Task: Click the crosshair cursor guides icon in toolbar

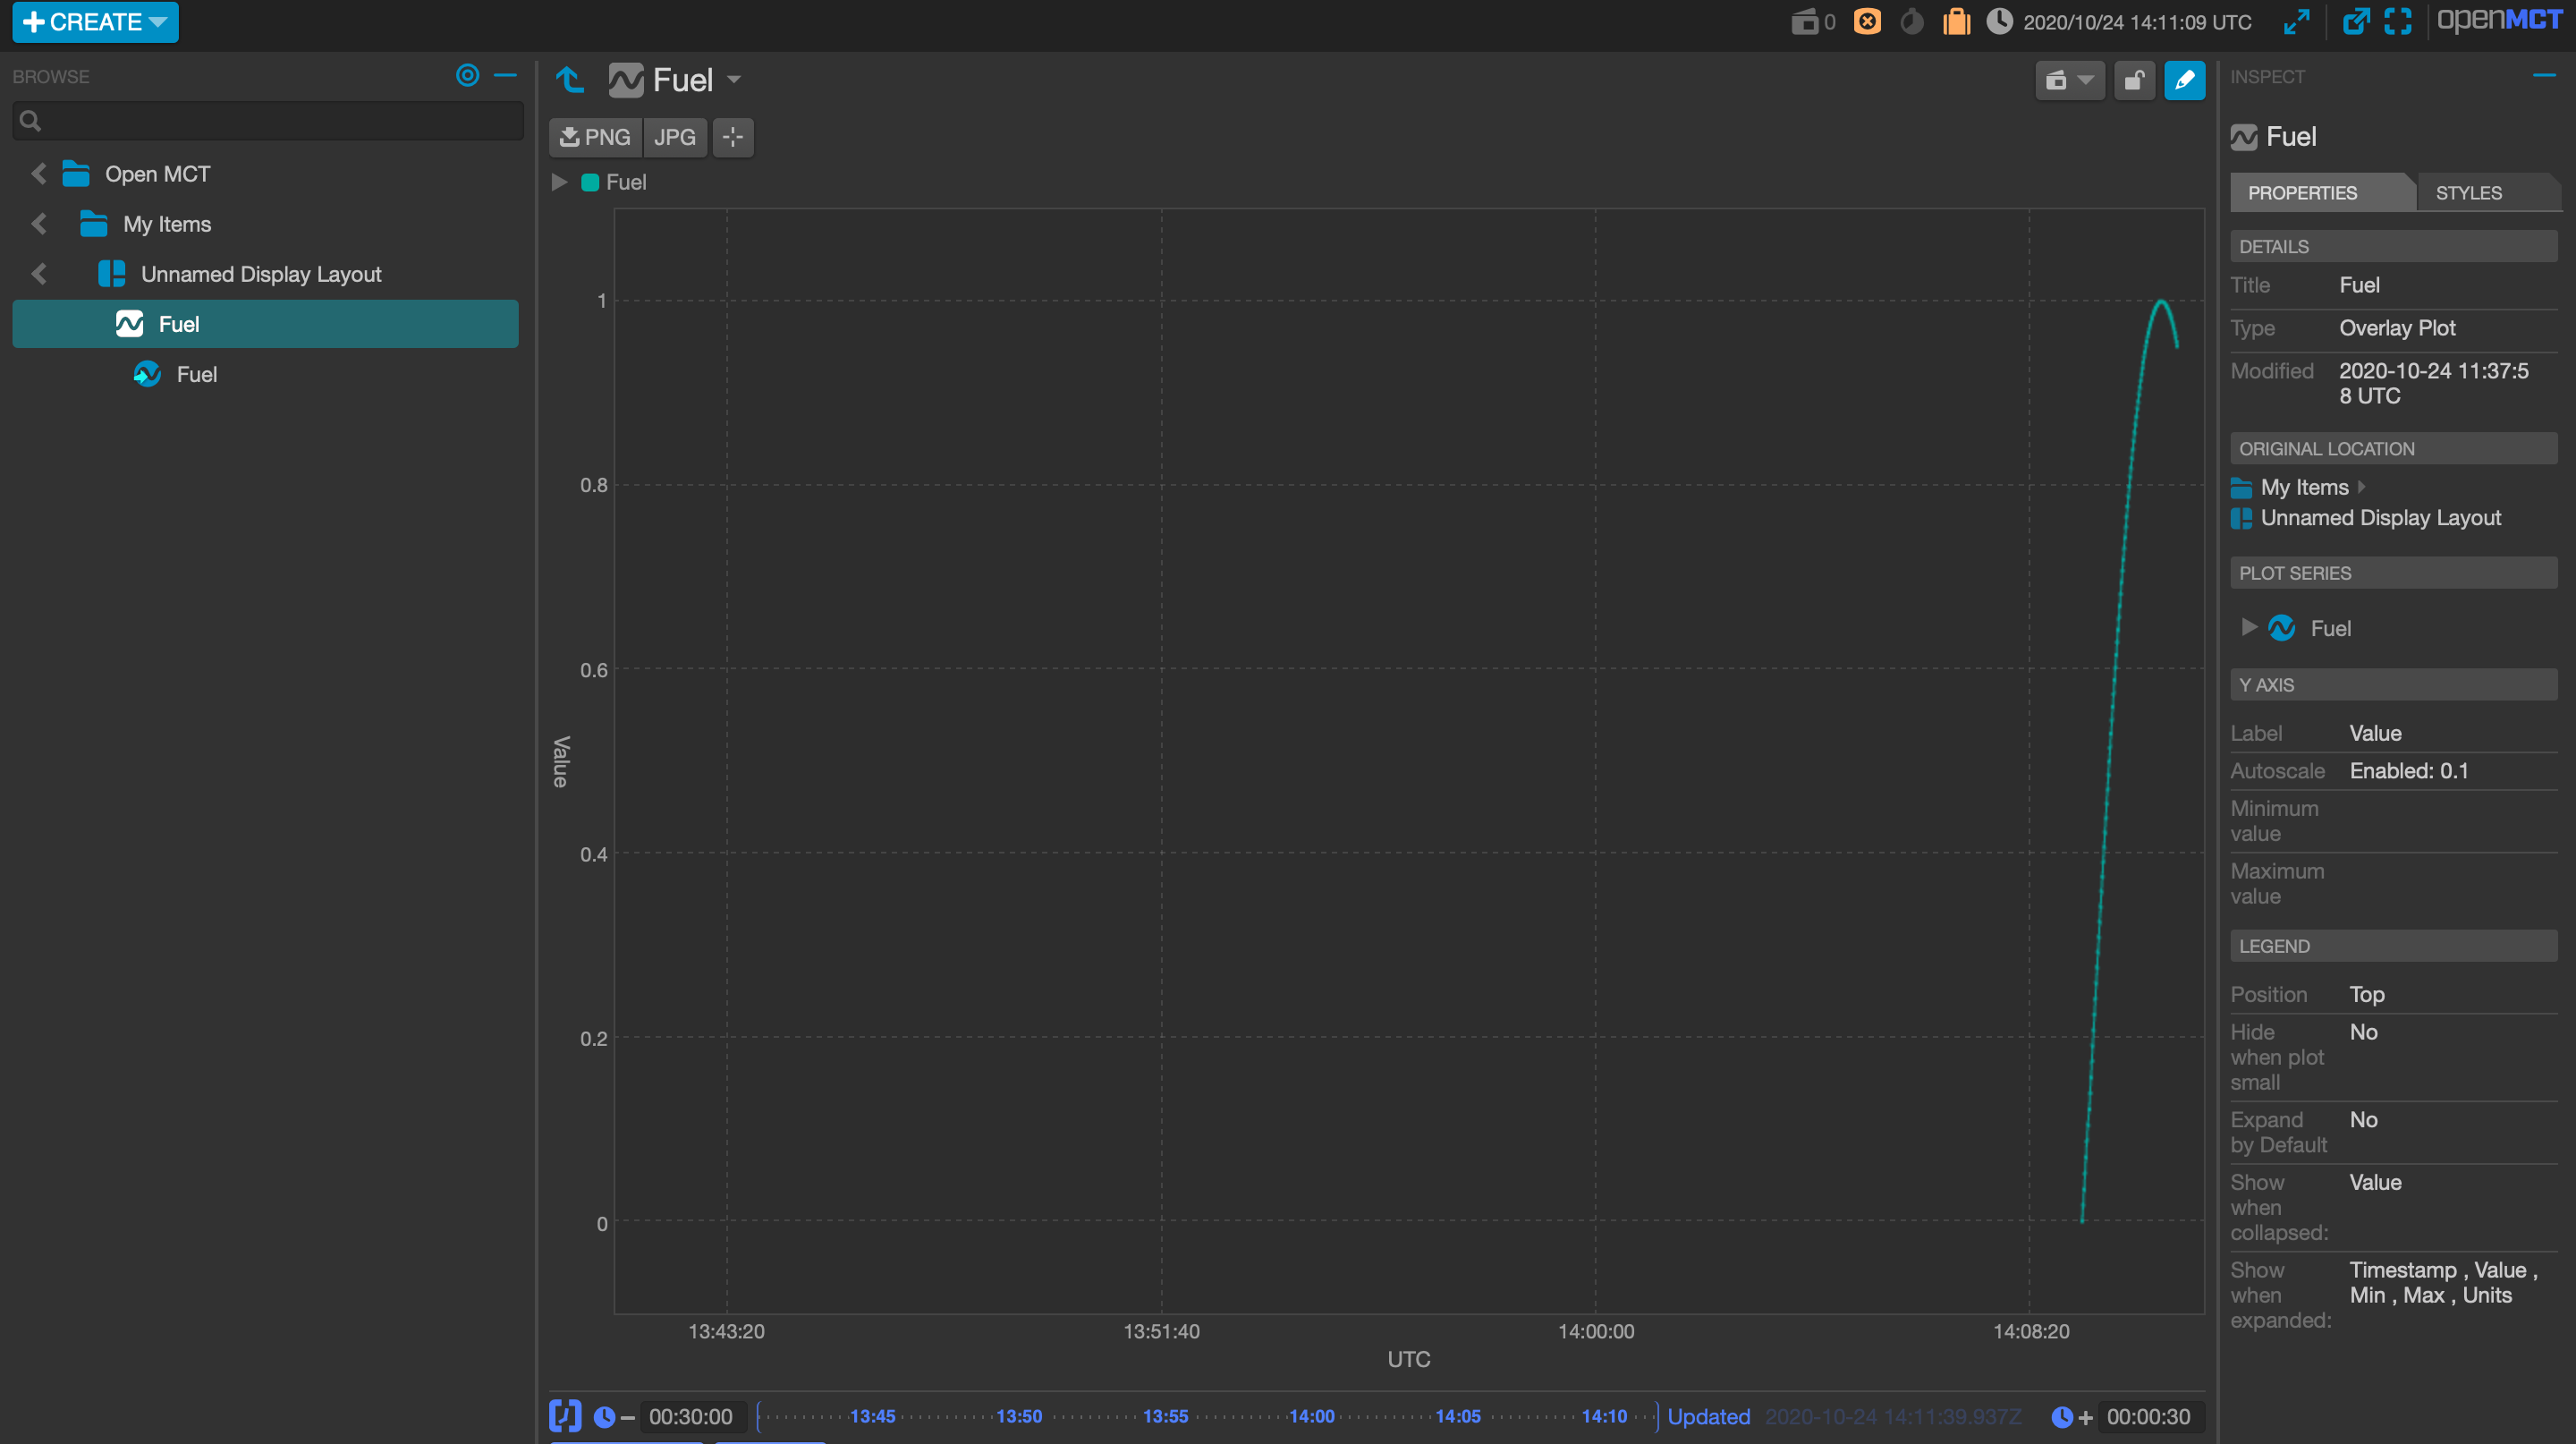Action: click(x=733, y=137)
